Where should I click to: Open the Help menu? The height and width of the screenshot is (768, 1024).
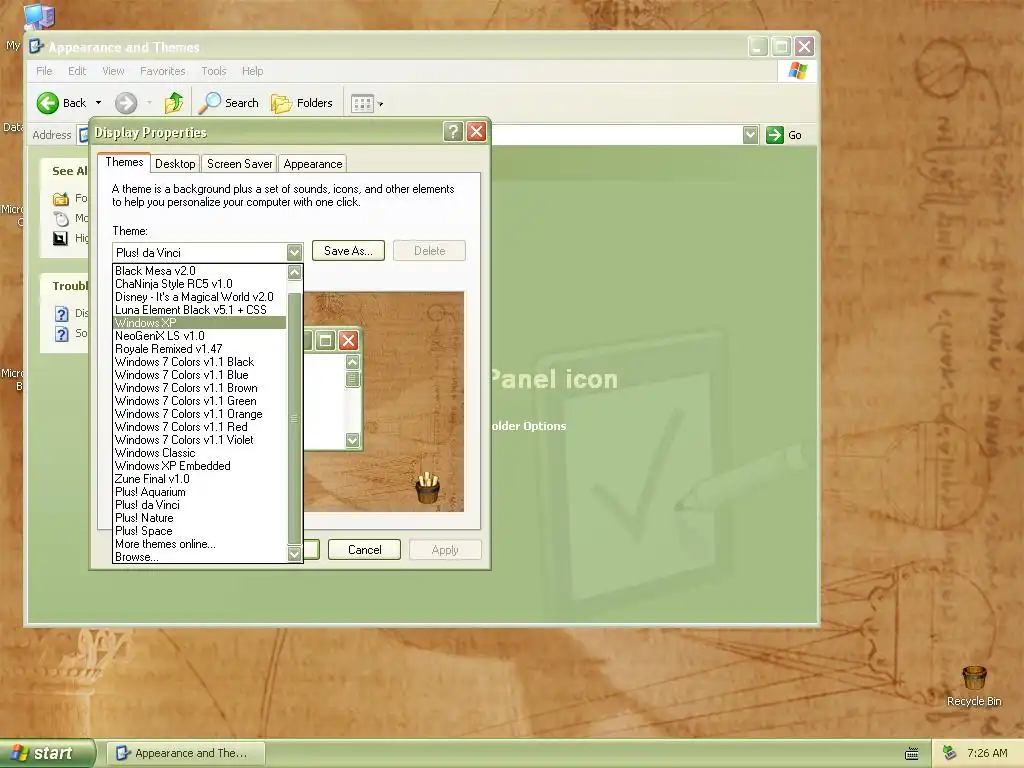[x=253, y=71]
